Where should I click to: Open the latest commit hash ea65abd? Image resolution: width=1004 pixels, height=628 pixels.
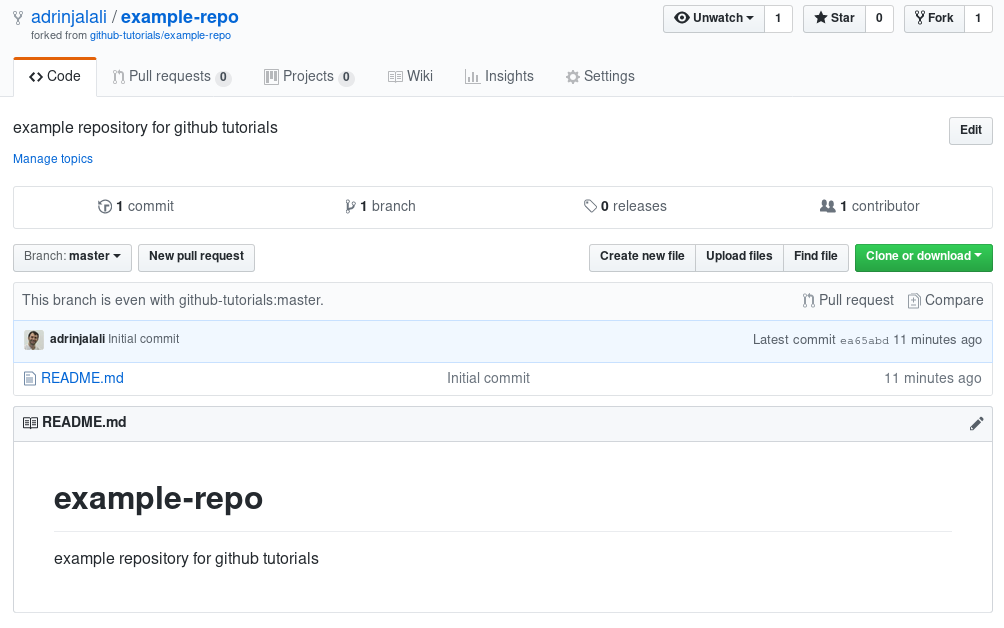(x=864, y=341)
